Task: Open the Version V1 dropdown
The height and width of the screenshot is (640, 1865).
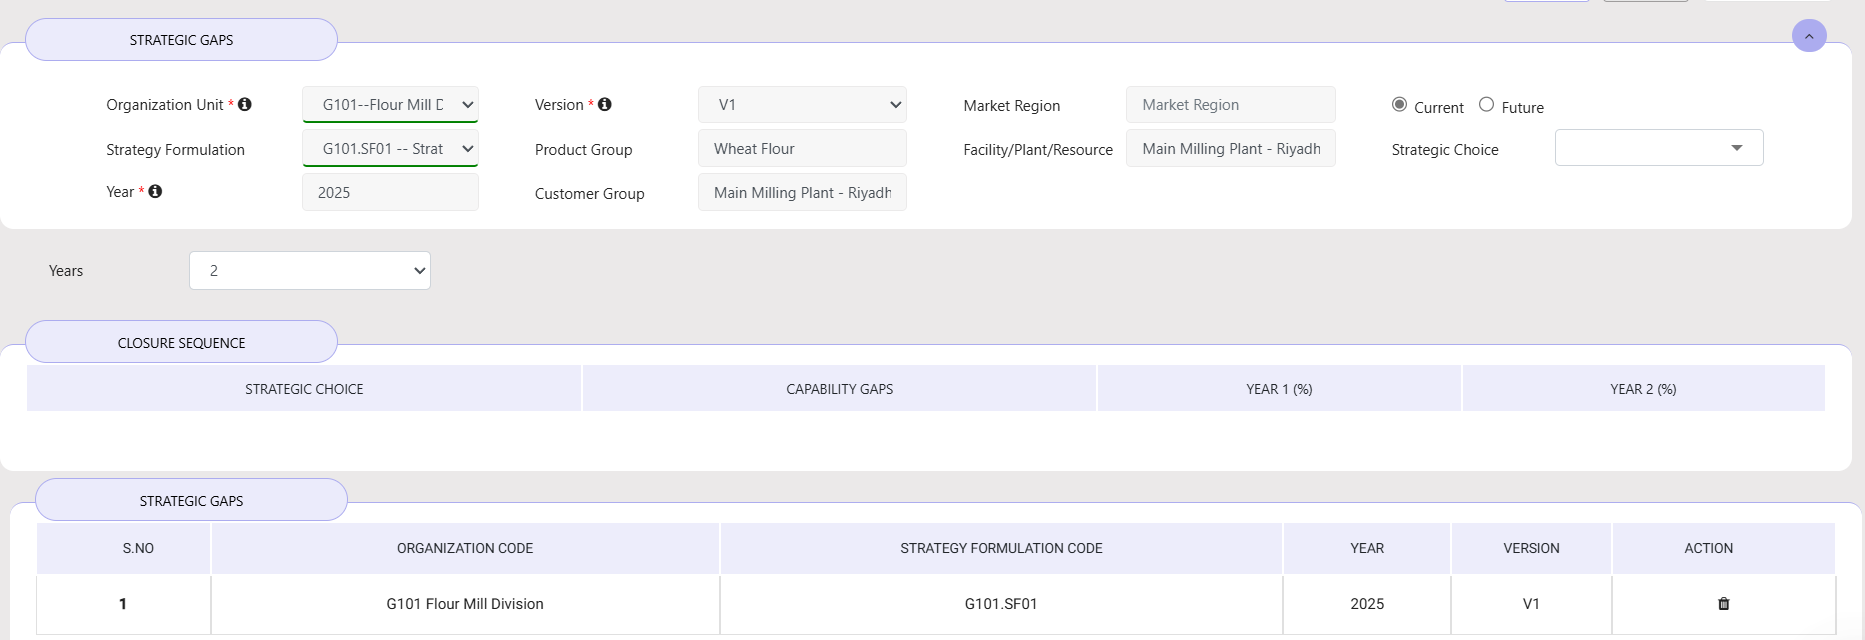Action: click(x=802, y=105)
